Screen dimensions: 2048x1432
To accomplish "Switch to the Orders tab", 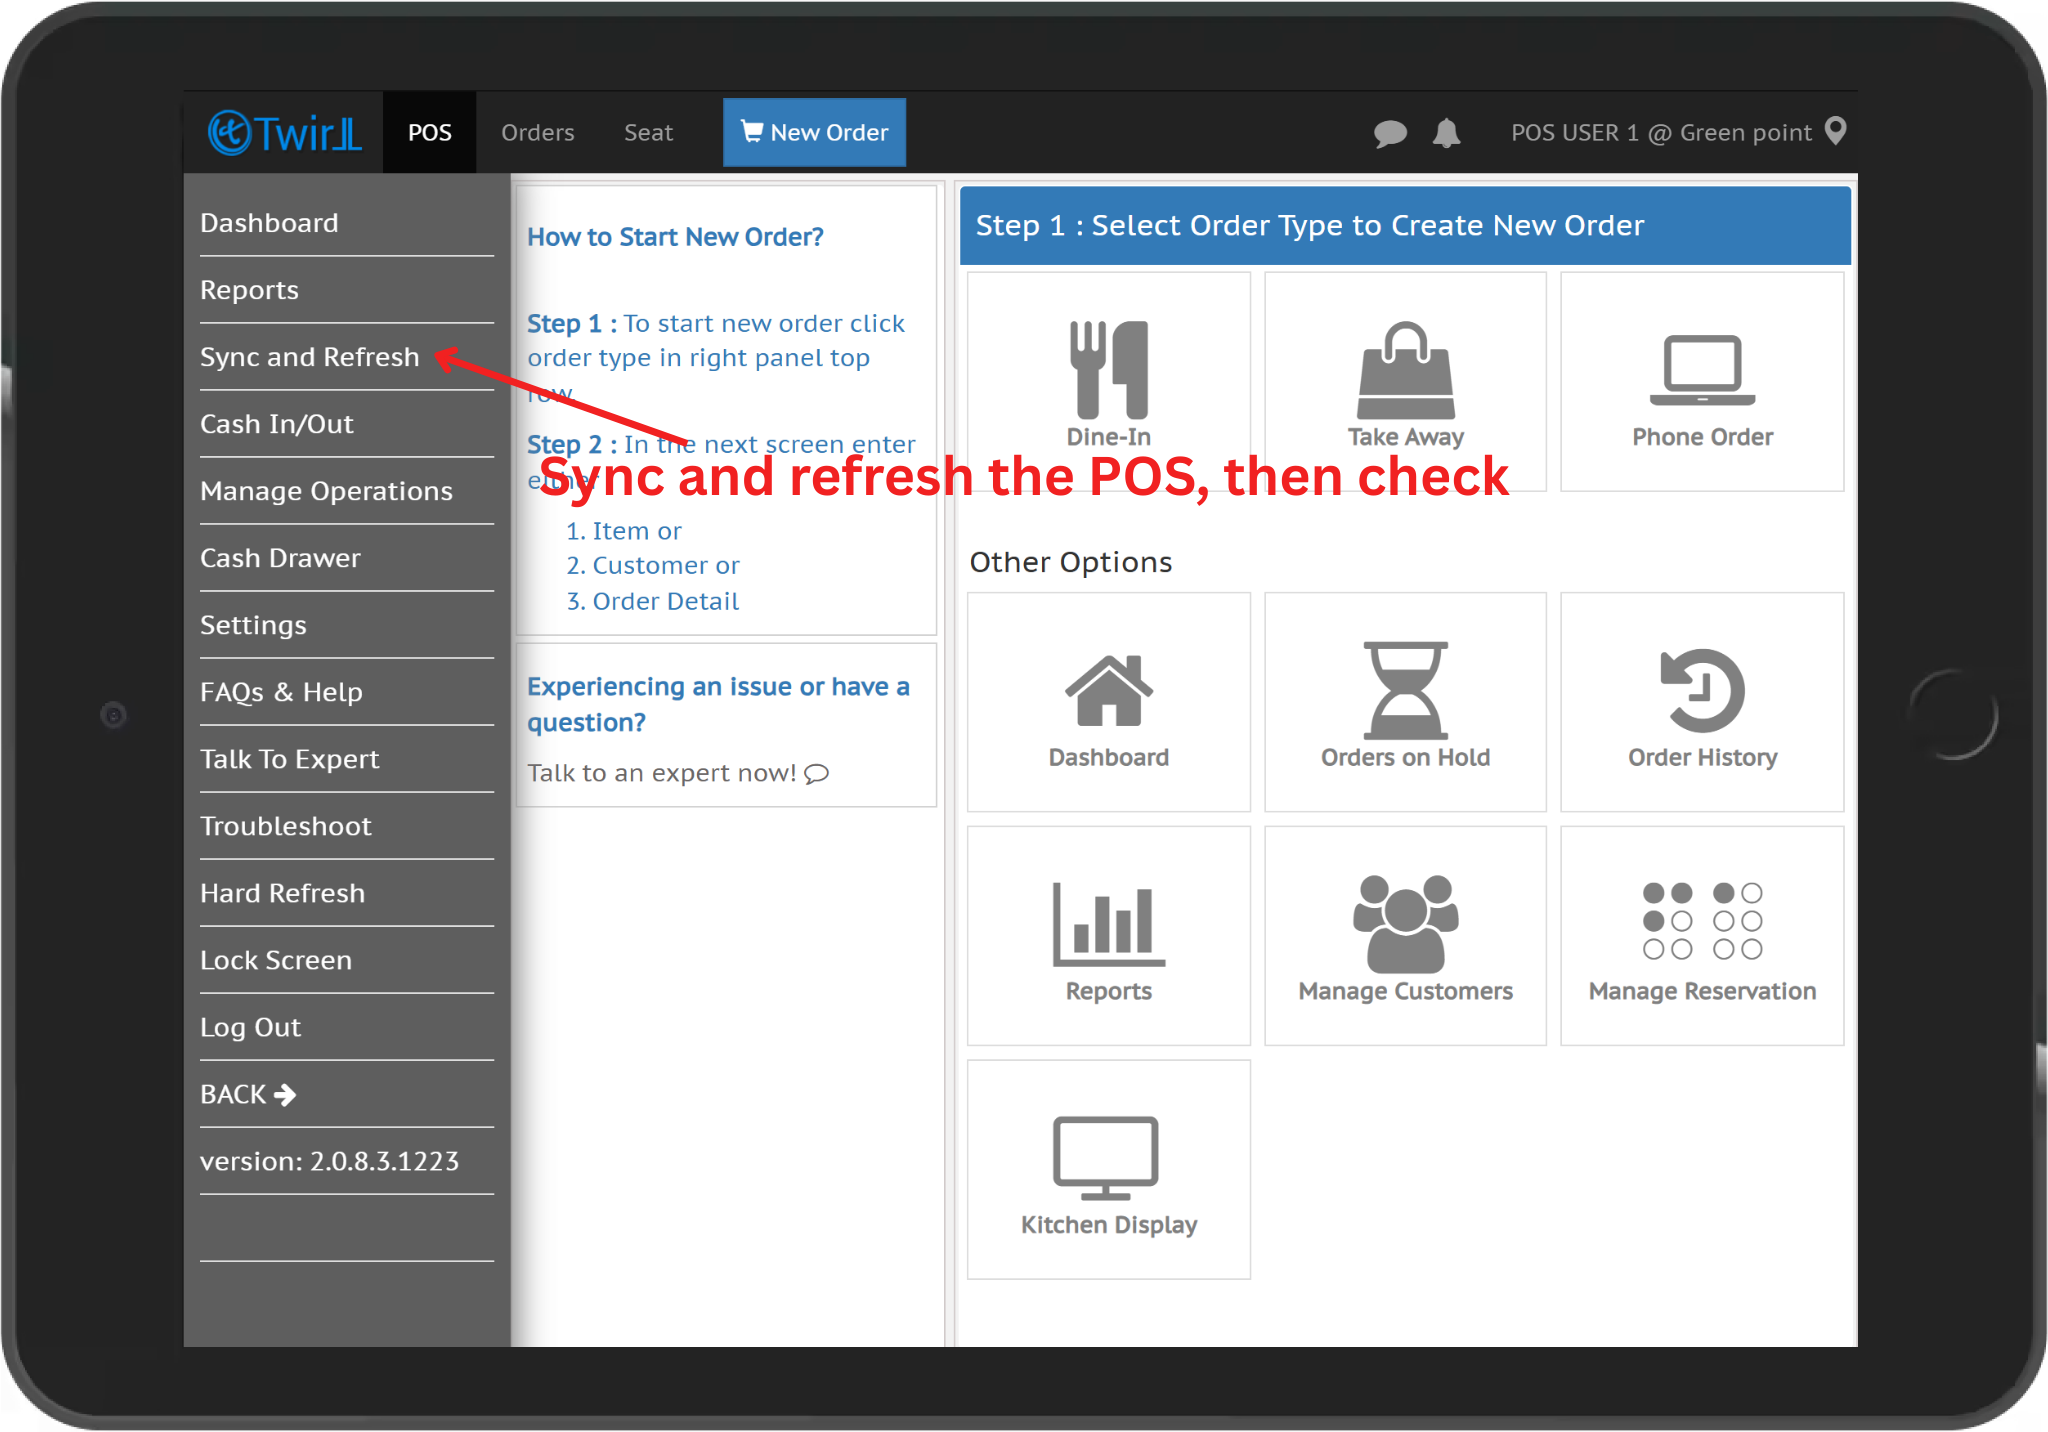I will 537,133.
